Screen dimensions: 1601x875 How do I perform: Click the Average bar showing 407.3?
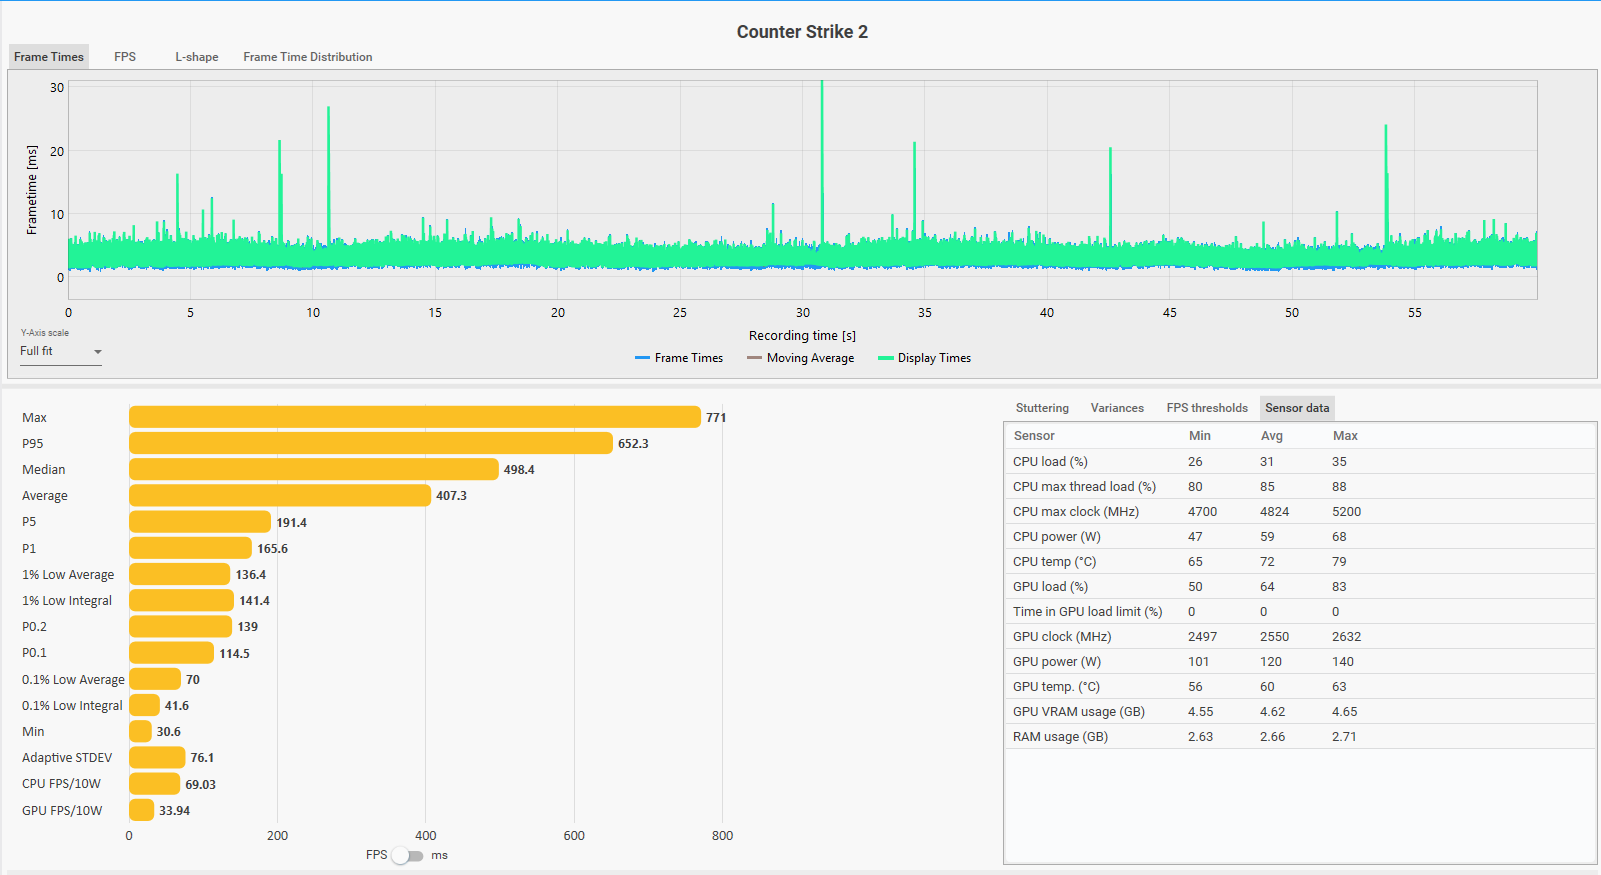[280, 495]
